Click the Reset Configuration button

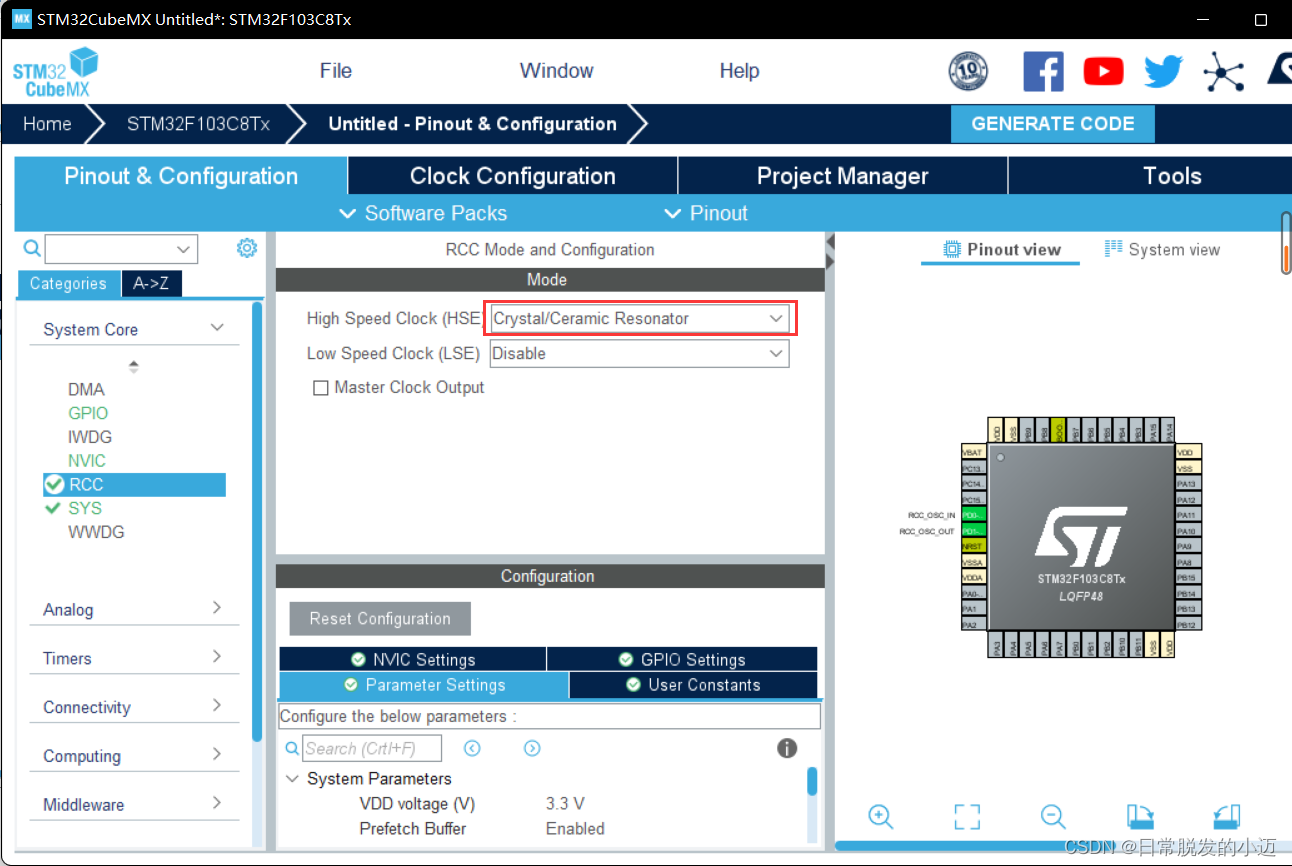[380, 619]
